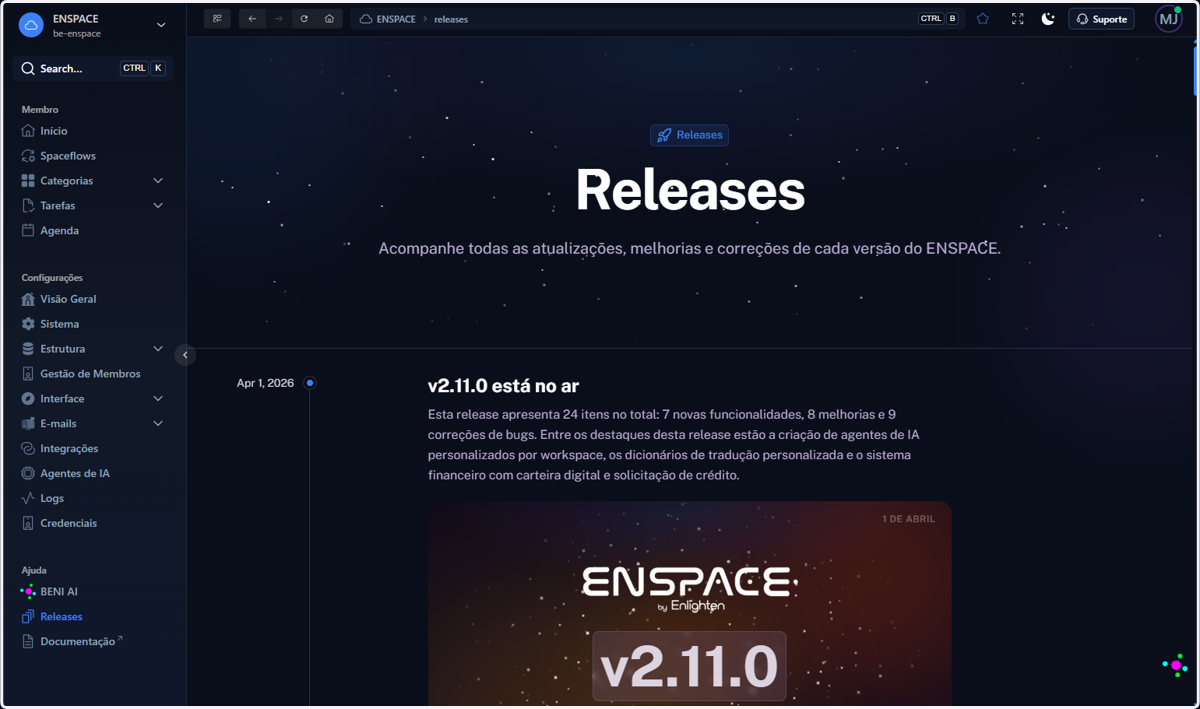Screen dimensions: 1200x709
Task: Toggle the sidebar panel toolbar icon
Action: tap(217, 19)
